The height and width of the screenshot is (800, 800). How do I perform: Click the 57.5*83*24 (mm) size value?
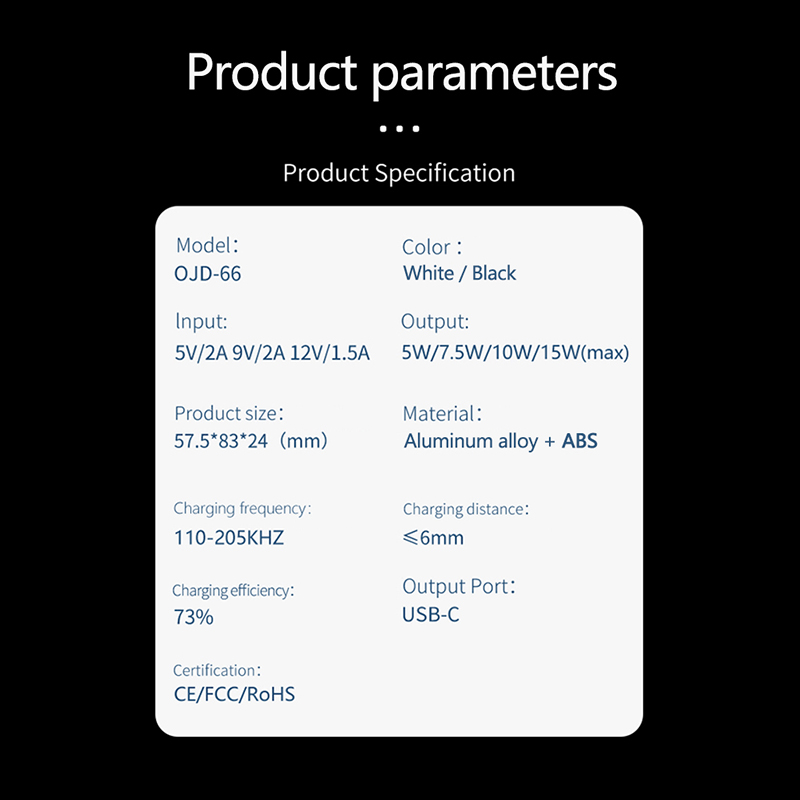[x=251, y=441]
